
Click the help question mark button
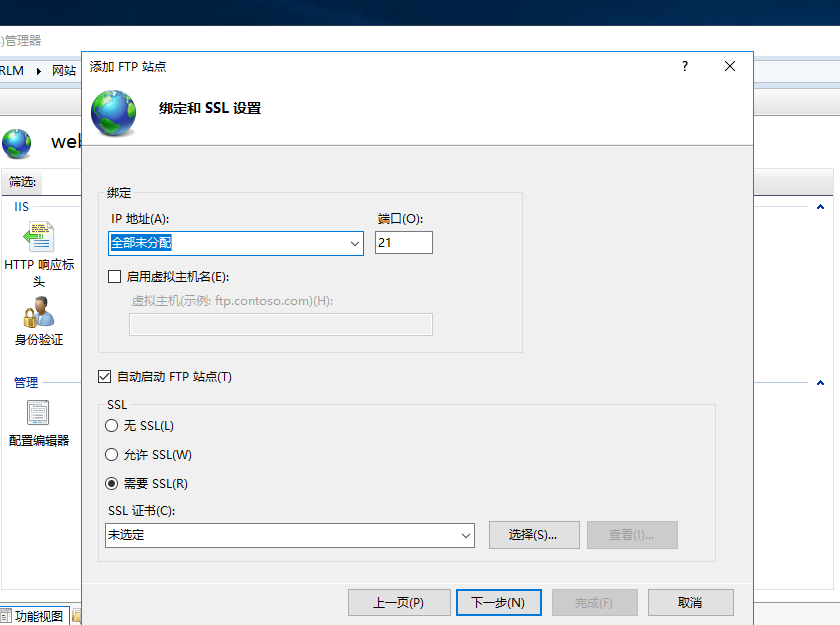[685, 66]
